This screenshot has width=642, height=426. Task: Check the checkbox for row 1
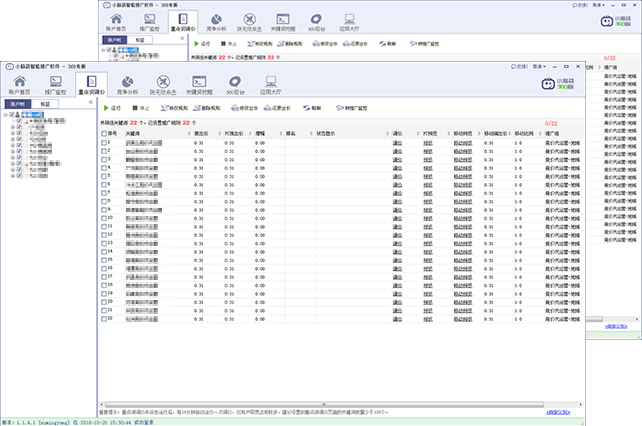point(103,143)
